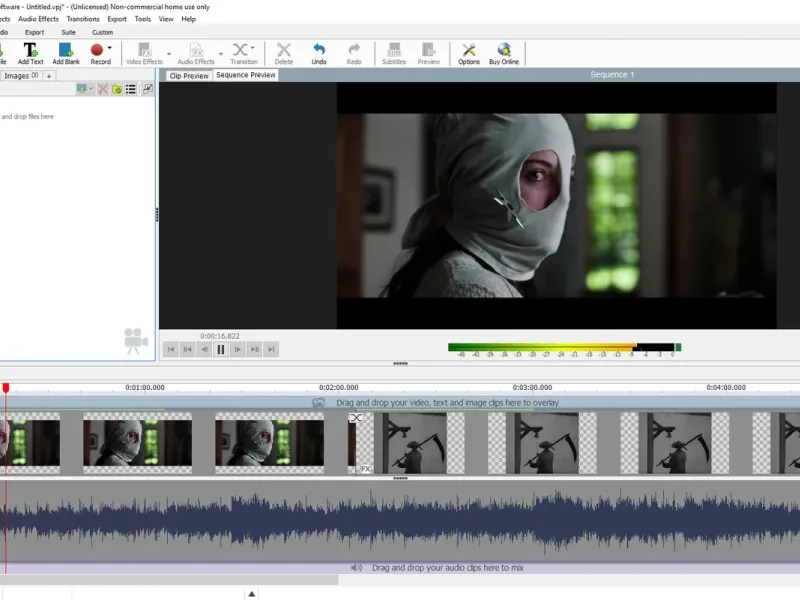The width and height of the screenshot is (800, 600).
Task: Click the transition icon between the clips
Action: pyautogui.click(x=356, y=418)
